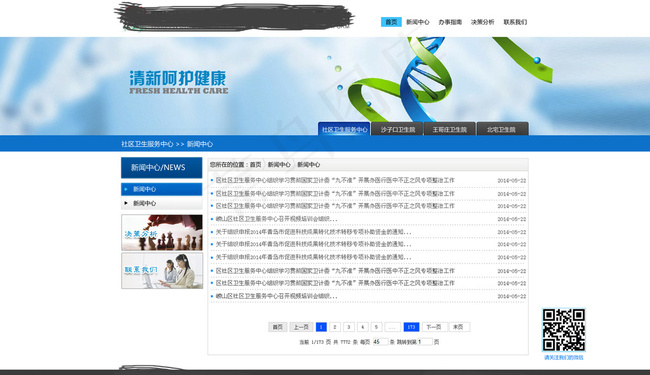Open 决策分析 in the top navigation bar
Viewport: 650px width, 375px height.
tap(482, 22)
